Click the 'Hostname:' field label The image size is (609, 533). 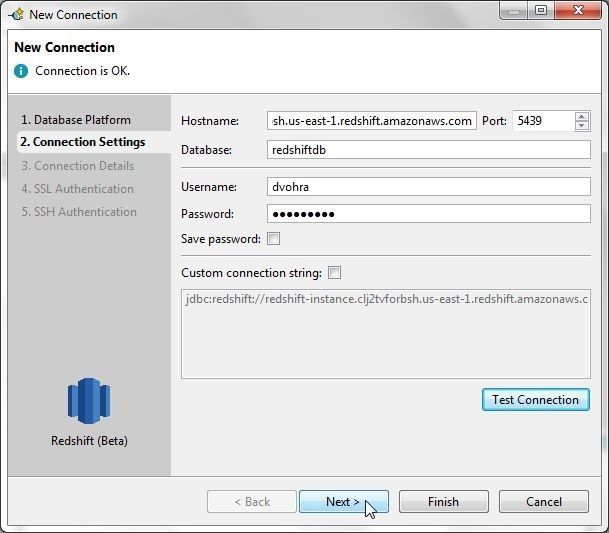point(210,121)
